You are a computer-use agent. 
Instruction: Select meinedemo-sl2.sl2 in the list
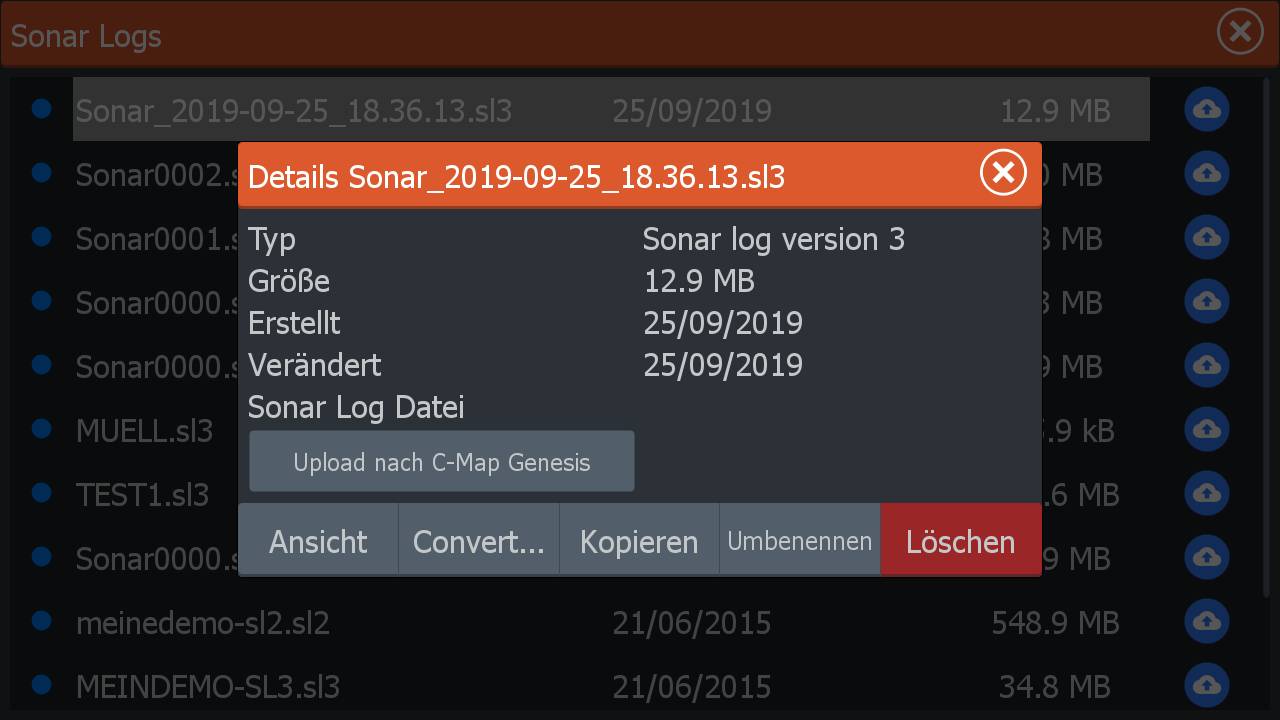tap(203, 623)
